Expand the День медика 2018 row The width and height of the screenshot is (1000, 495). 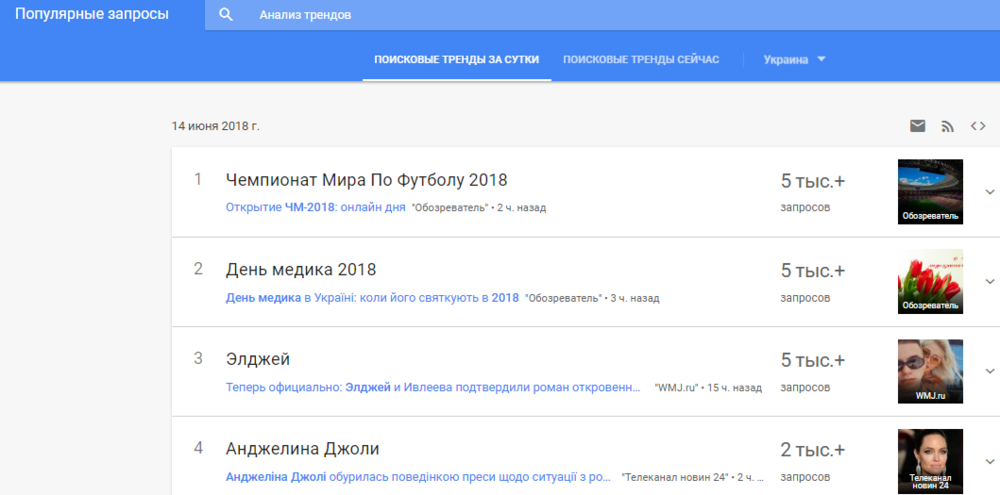pos(990,282)
